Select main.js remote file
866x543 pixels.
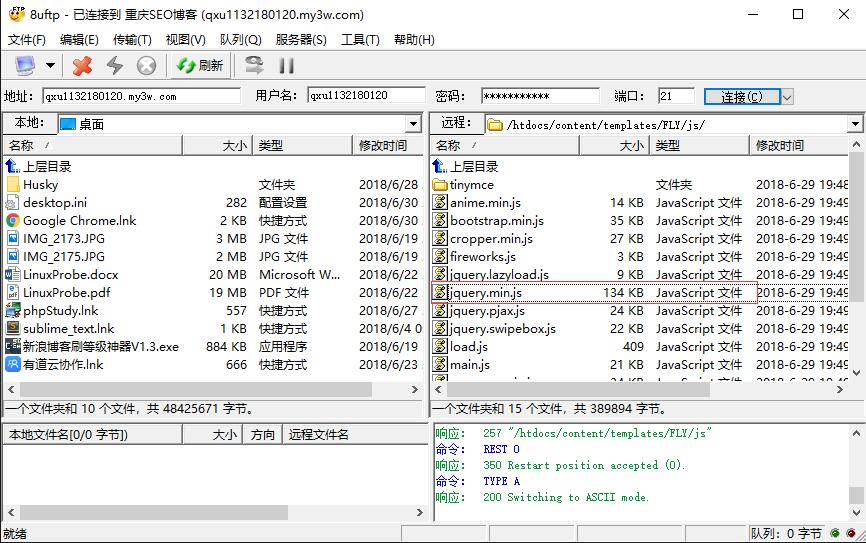tap(461, 365)
